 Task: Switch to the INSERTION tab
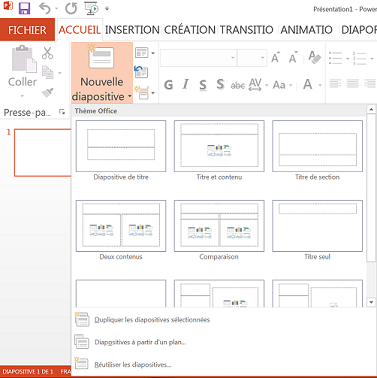[x=132, y=30]
